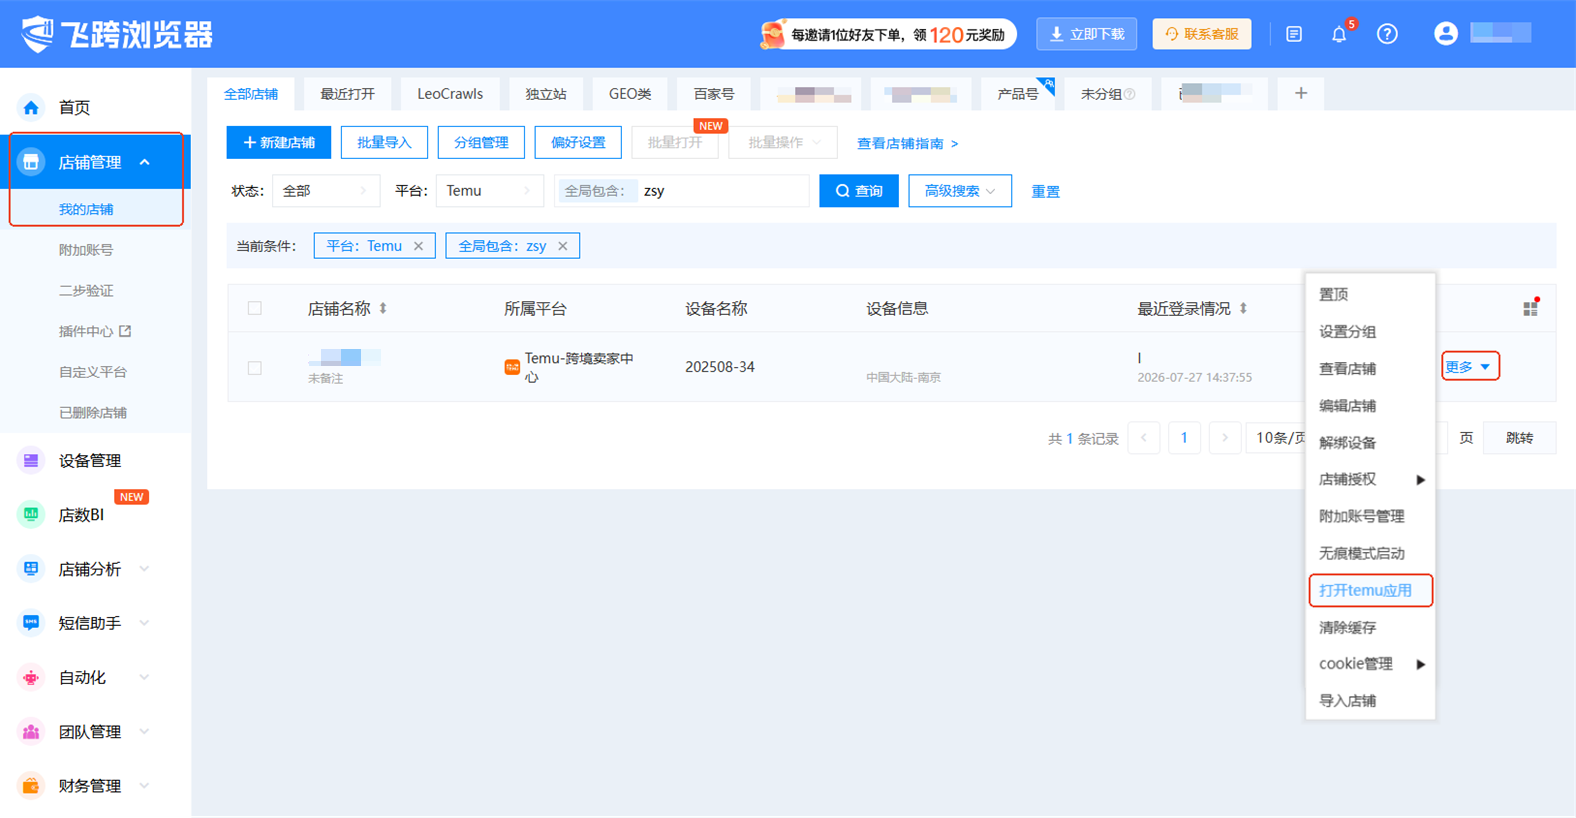Click the 店数BI chart icon
1576x818 pixels.
pyautogui.click(x=31, y=514)
